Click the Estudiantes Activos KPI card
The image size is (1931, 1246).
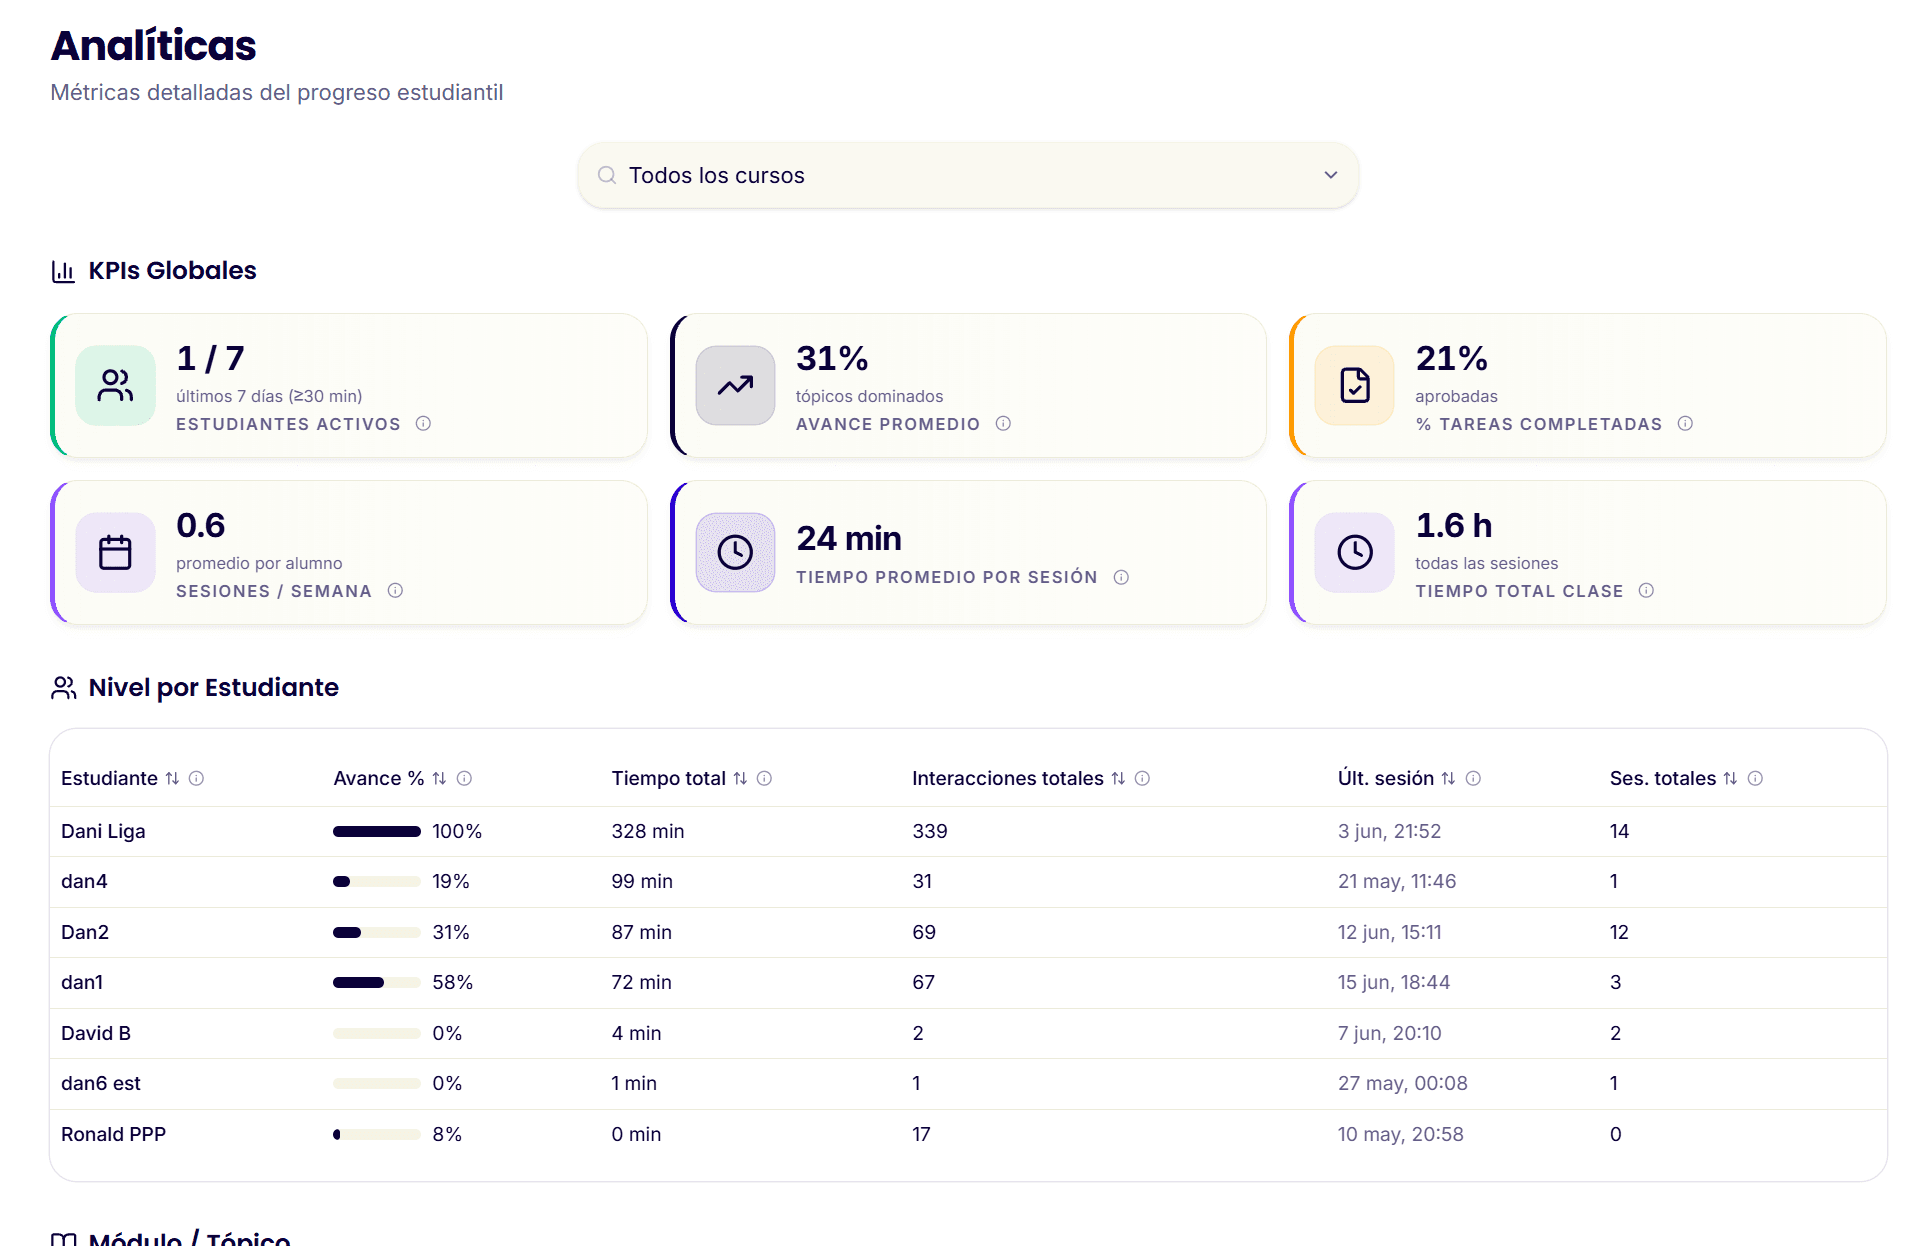[x=349, y=386]
